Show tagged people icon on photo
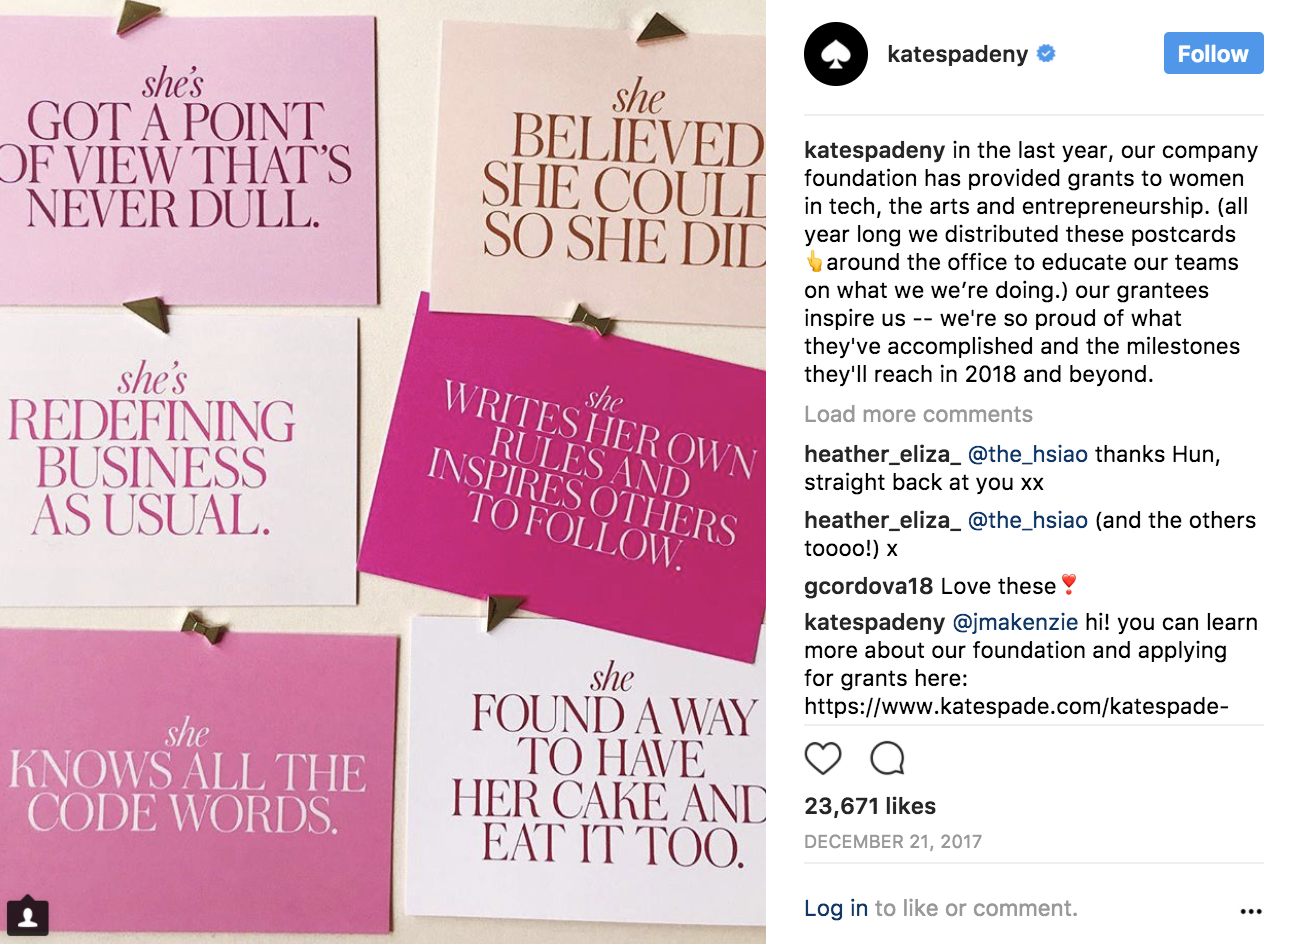The width and height of the screenshot is (1296, 944). point(28,915)
